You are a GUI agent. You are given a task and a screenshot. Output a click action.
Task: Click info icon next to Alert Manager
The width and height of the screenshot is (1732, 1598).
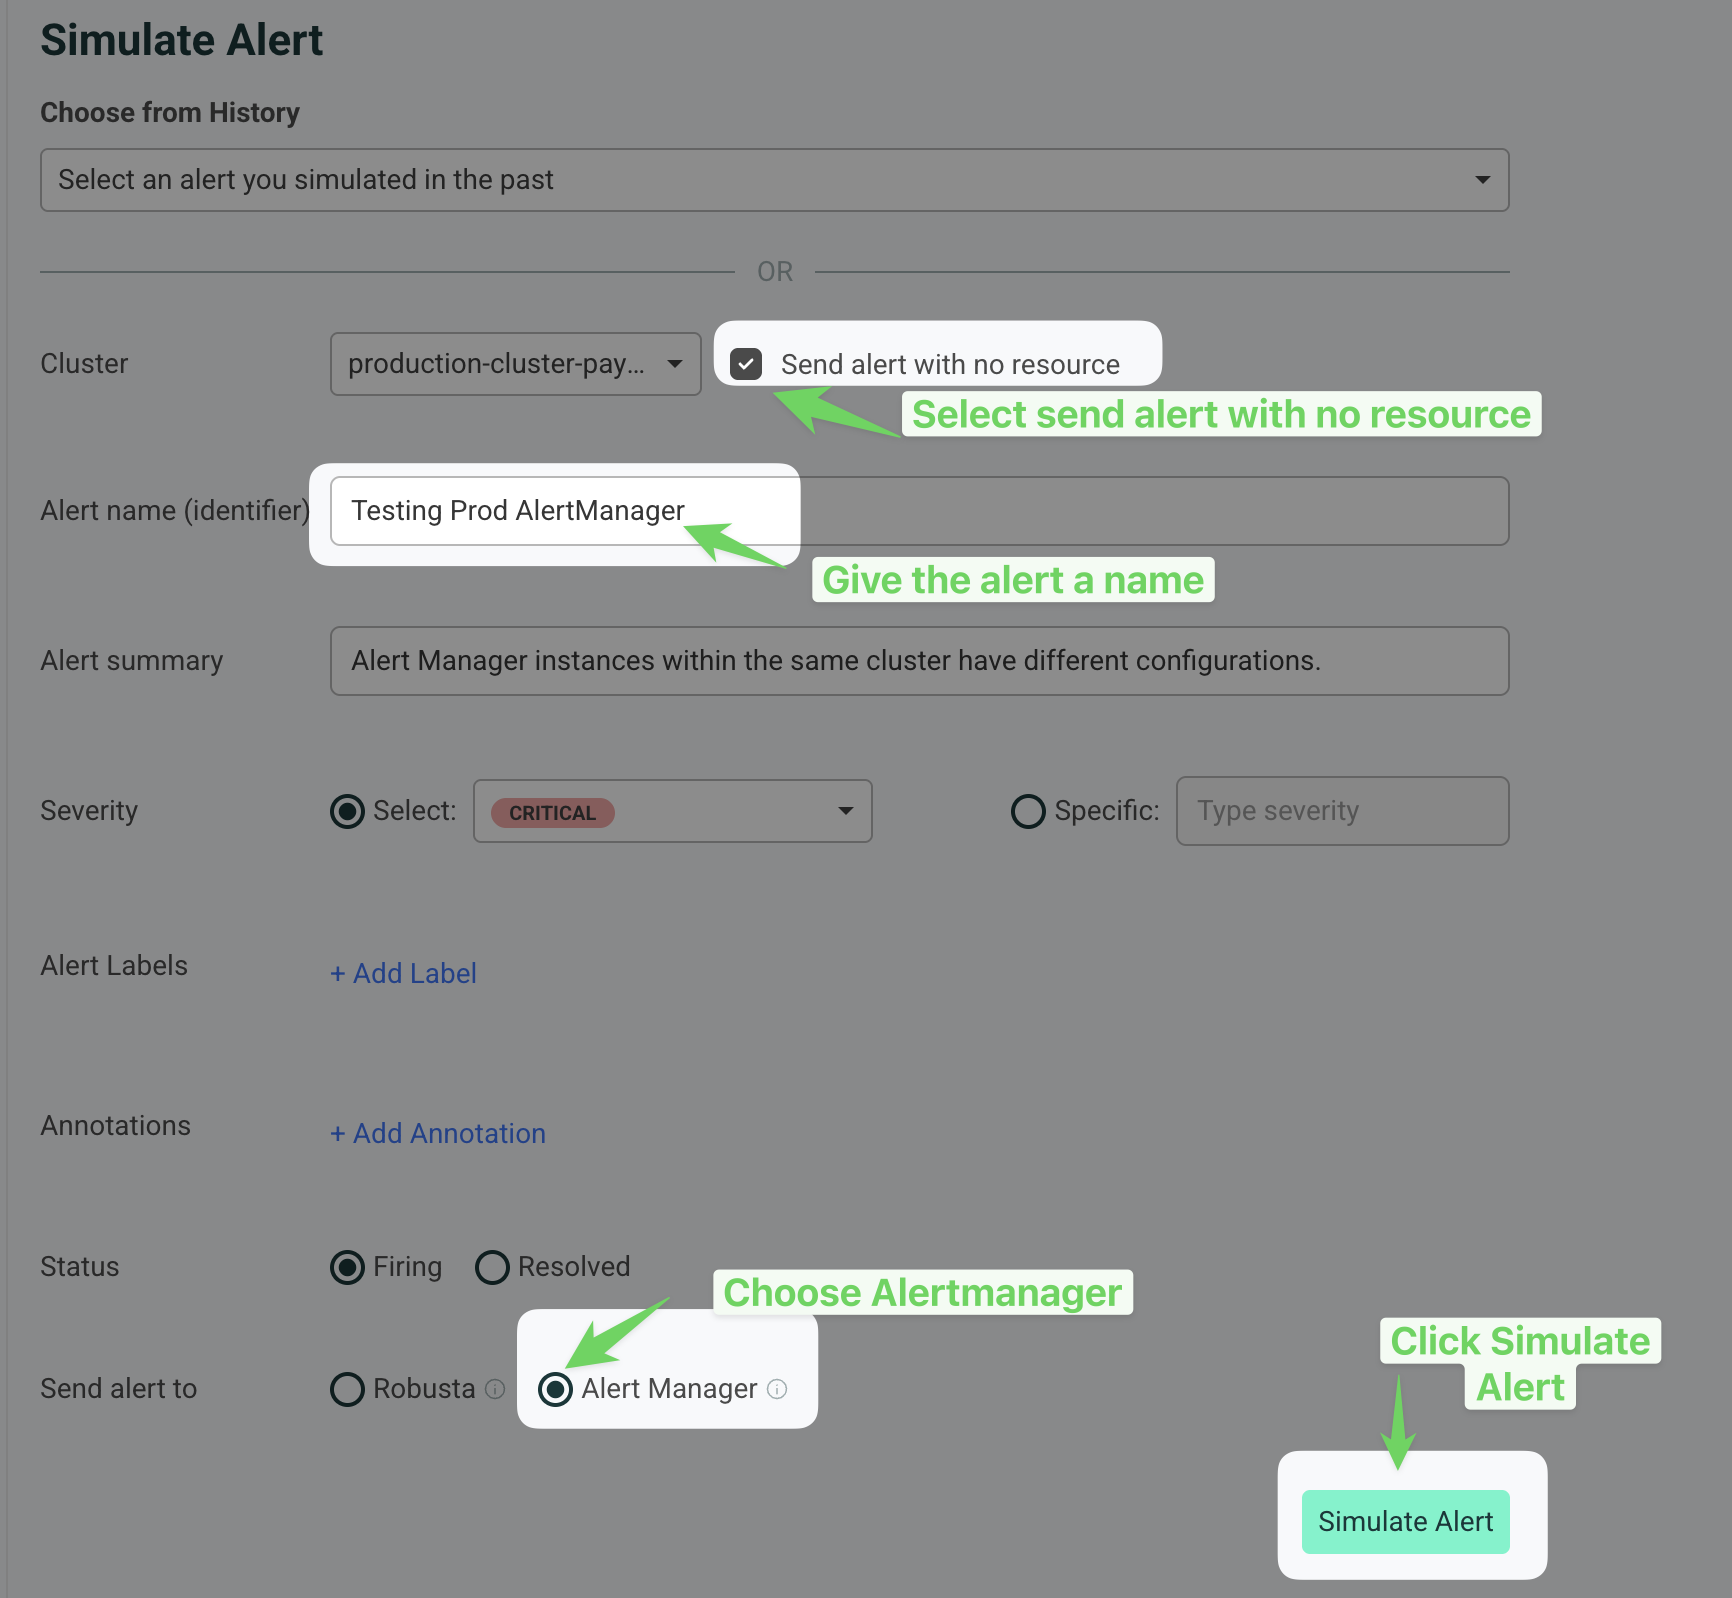777,1389
